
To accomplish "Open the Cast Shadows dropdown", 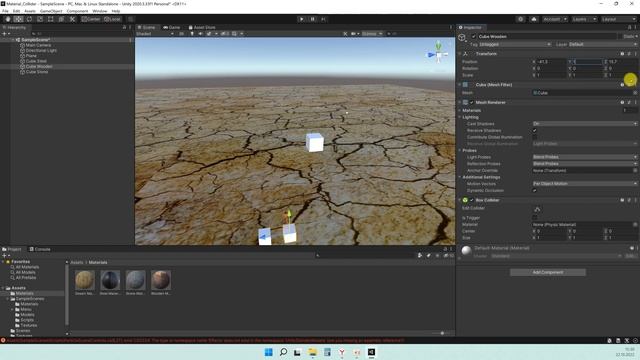I will [585, 124].
